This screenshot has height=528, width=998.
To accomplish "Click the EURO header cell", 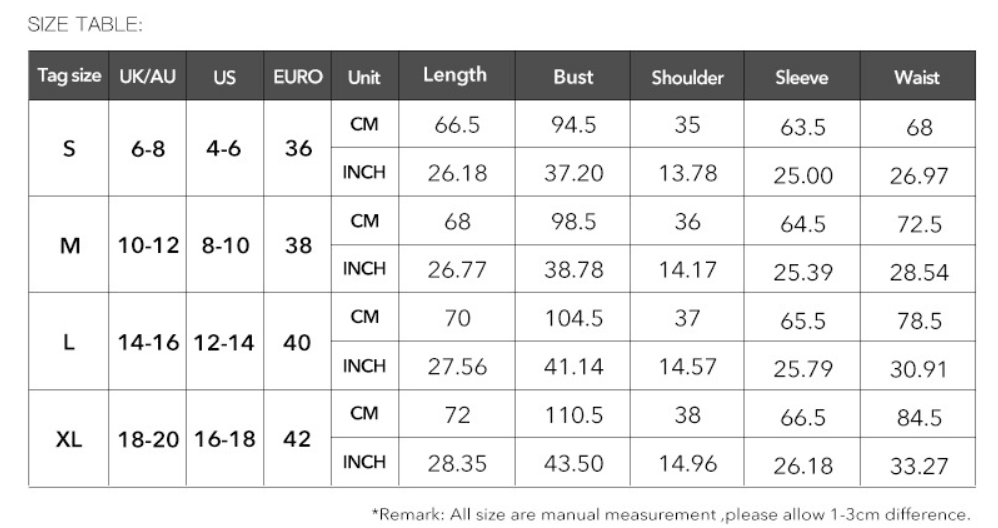I will point(298,76).
